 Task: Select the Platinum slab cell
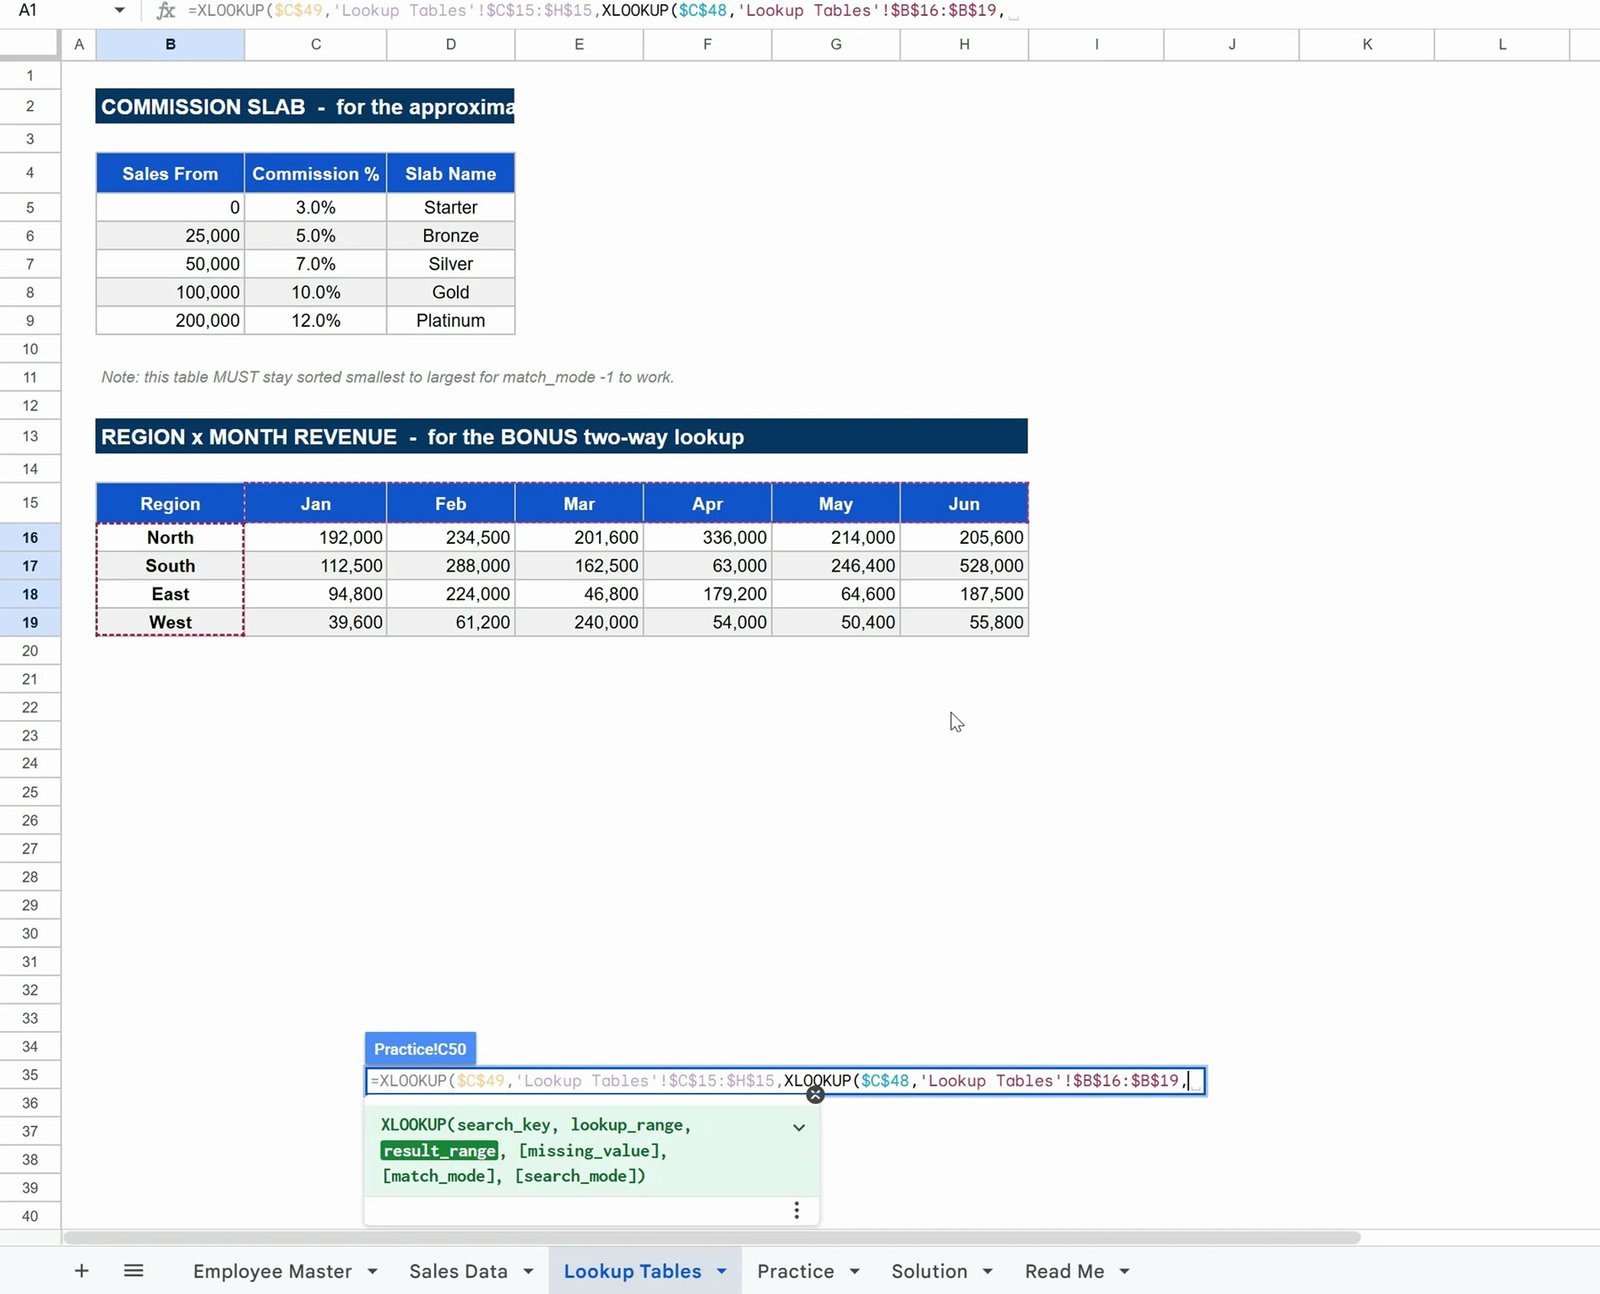[x=451, y=320]
